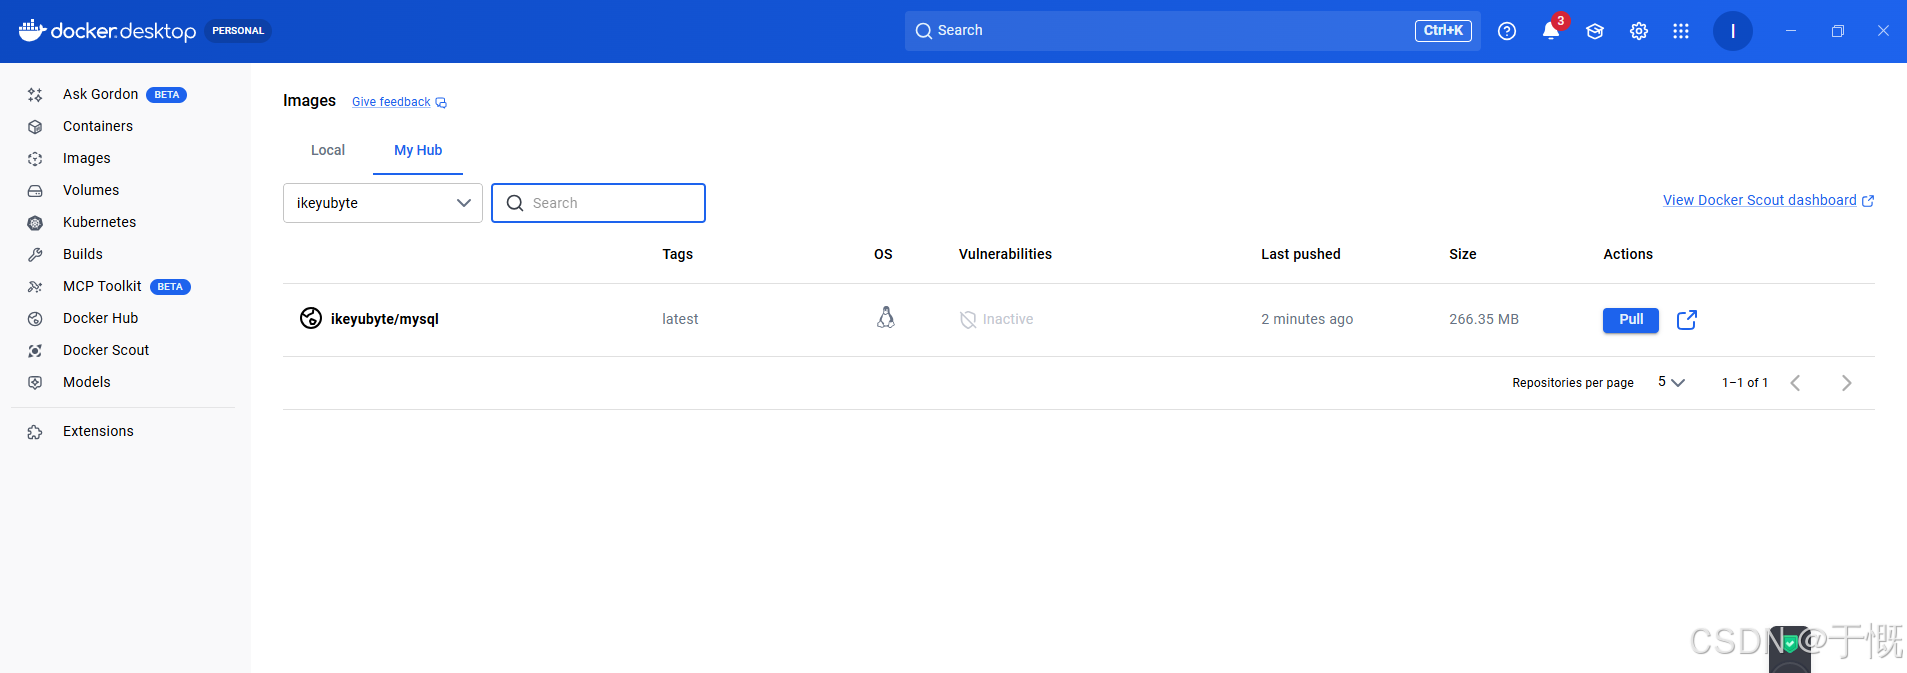This screenshot has height=673, width=1907.
Task: Change repositories per page dropdown
Action: [1671, 382]
